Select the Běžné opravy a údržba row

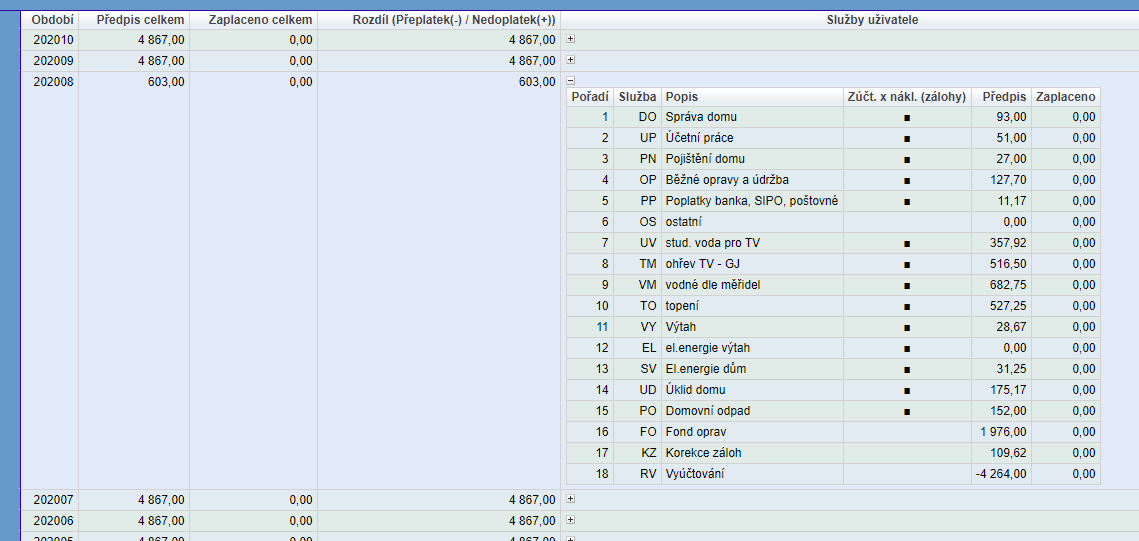pyautogui.click(x=834, y=180)
